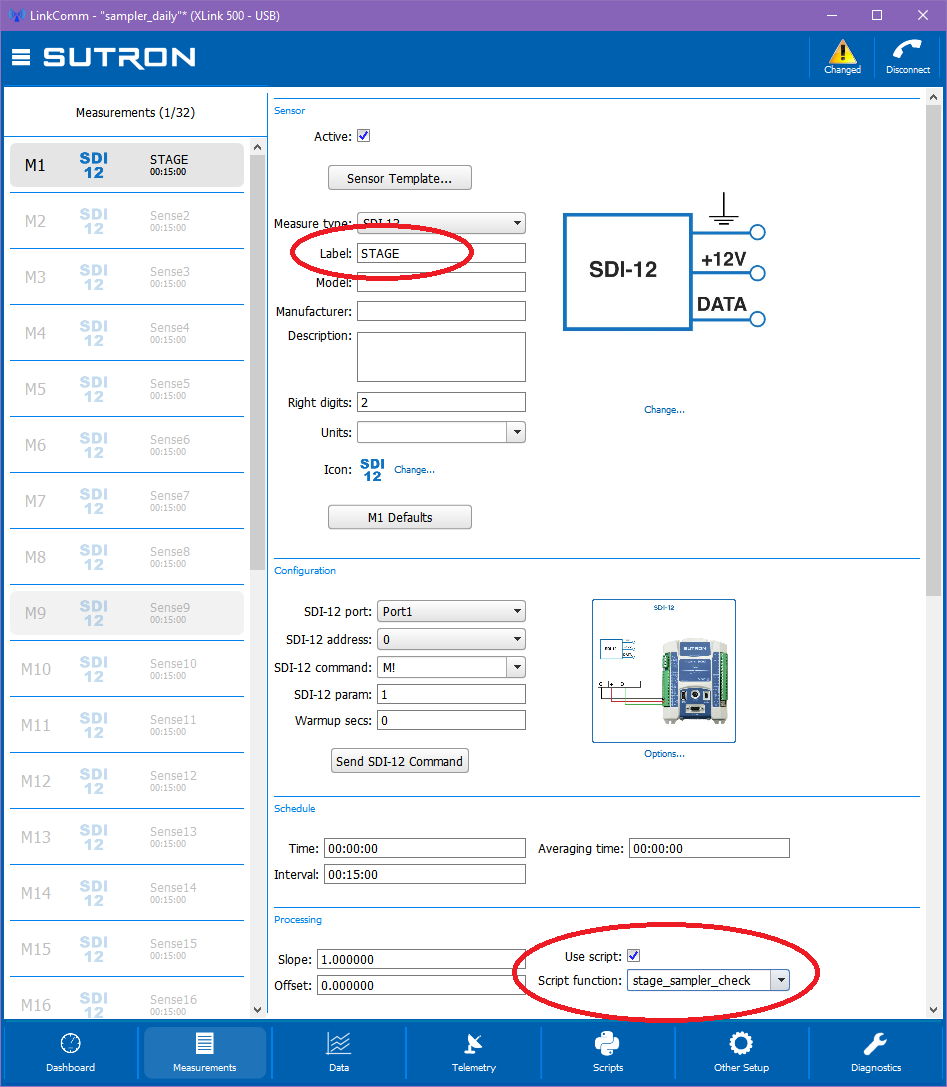Click Change link next to Icon

(415, 469)
